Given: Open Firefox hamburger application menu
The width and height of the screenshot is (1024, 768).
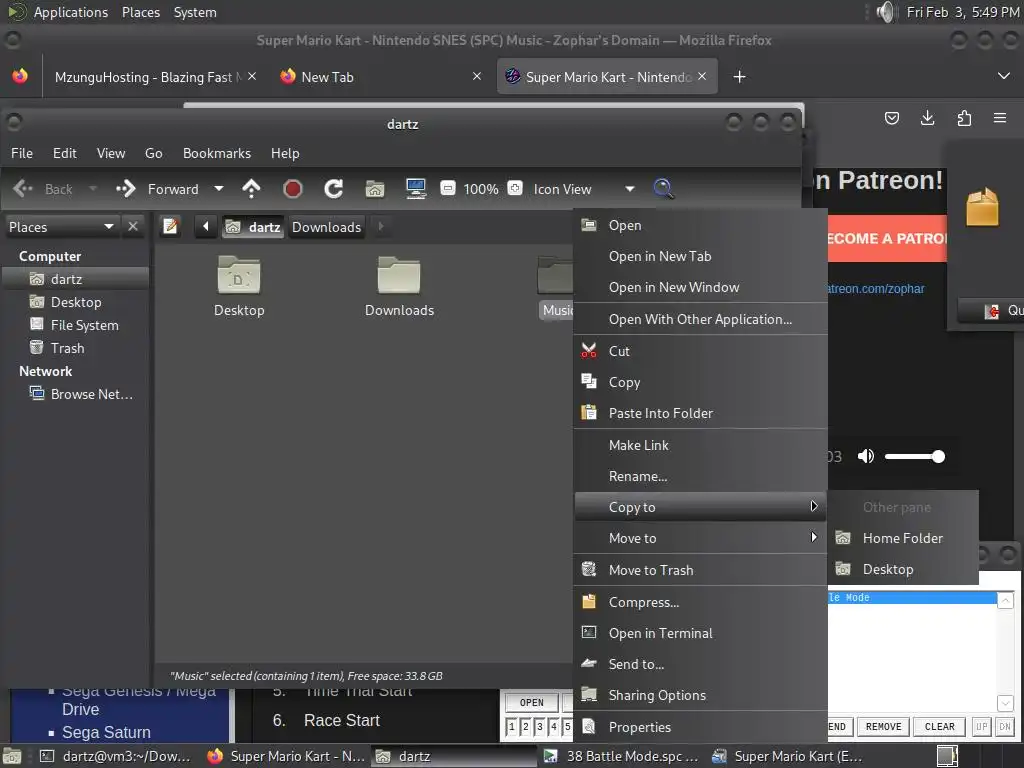Looking at the screenshot, I should [x=1000, y=118].
